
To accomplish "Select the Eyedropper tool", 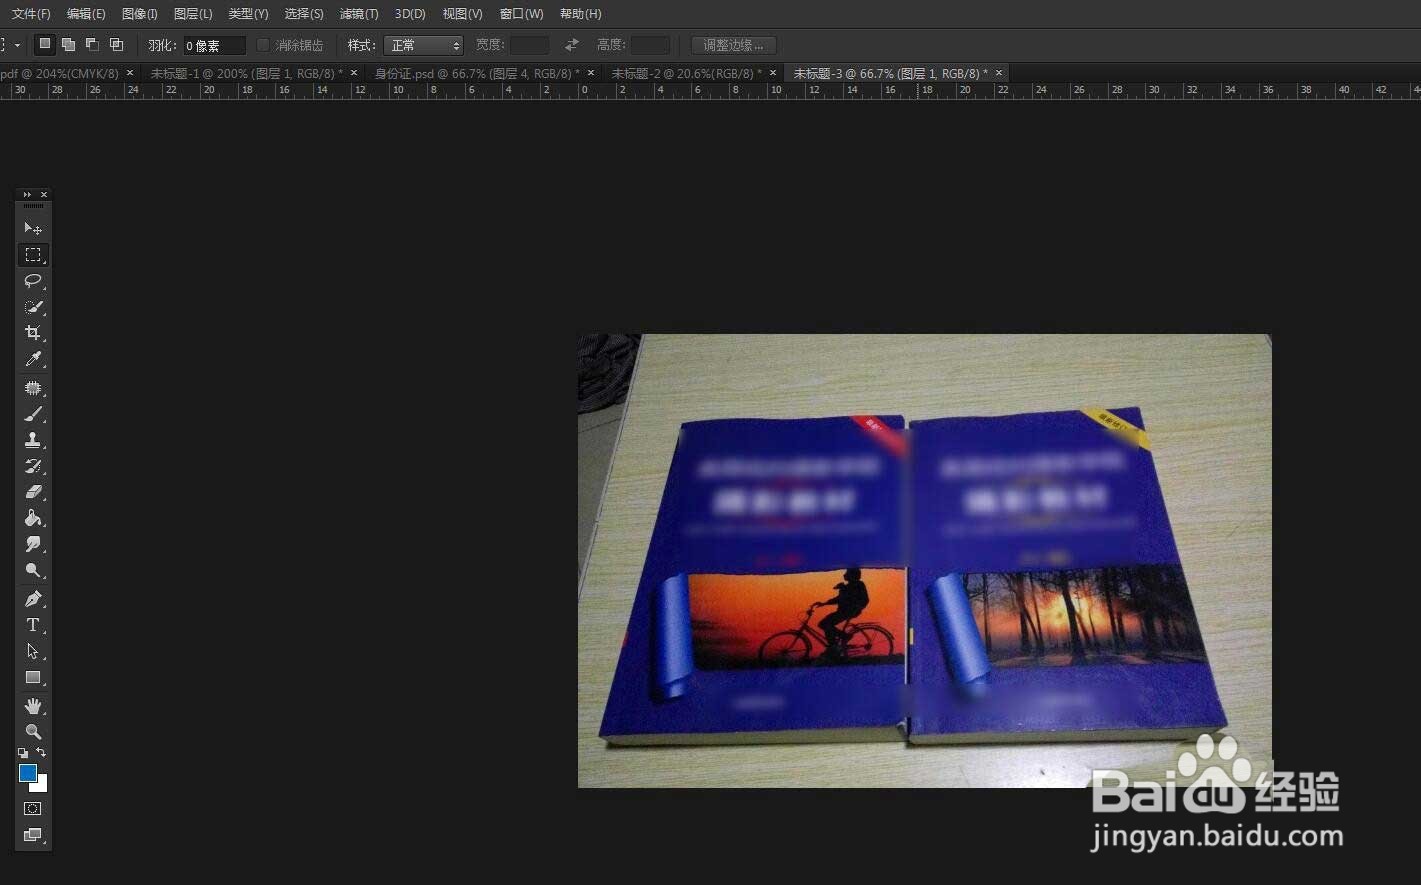I will 33,359.
